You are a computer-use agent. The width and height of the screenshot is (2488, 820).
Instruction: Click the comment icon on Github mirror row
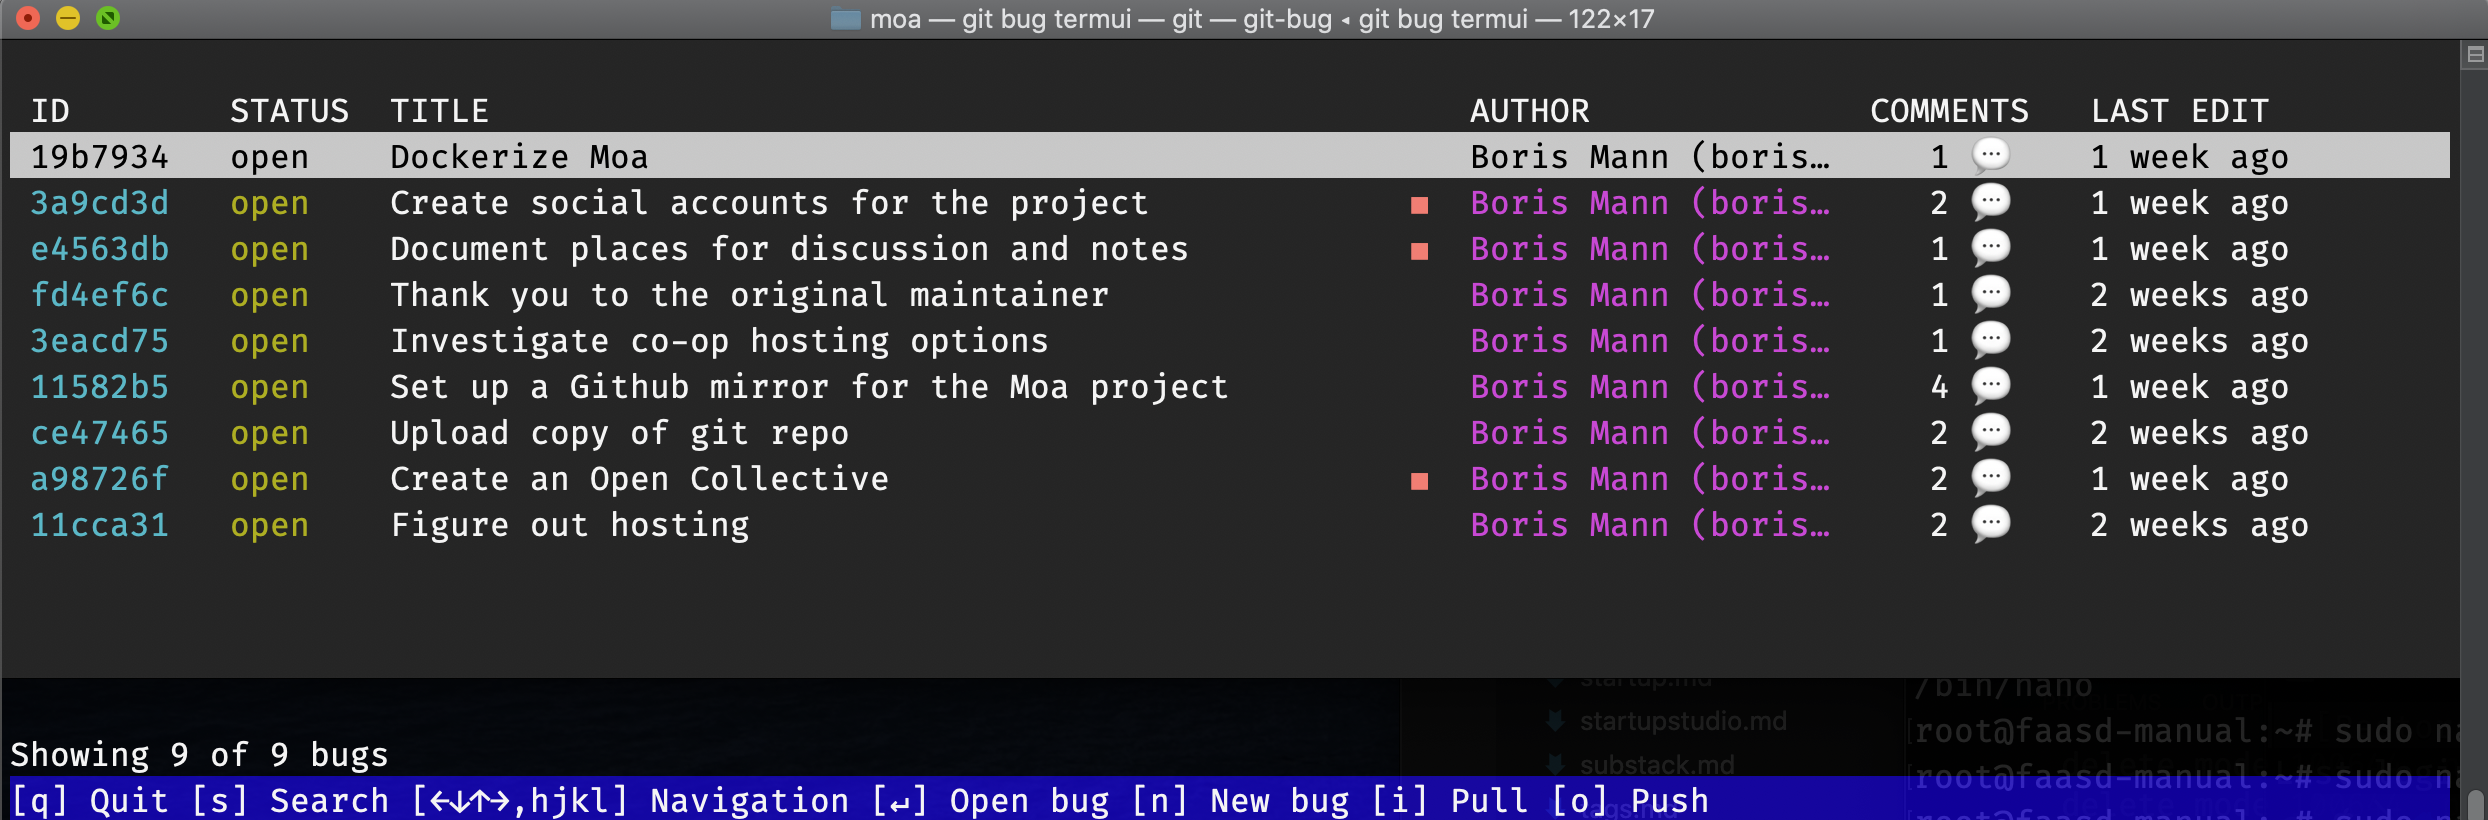1990,385
